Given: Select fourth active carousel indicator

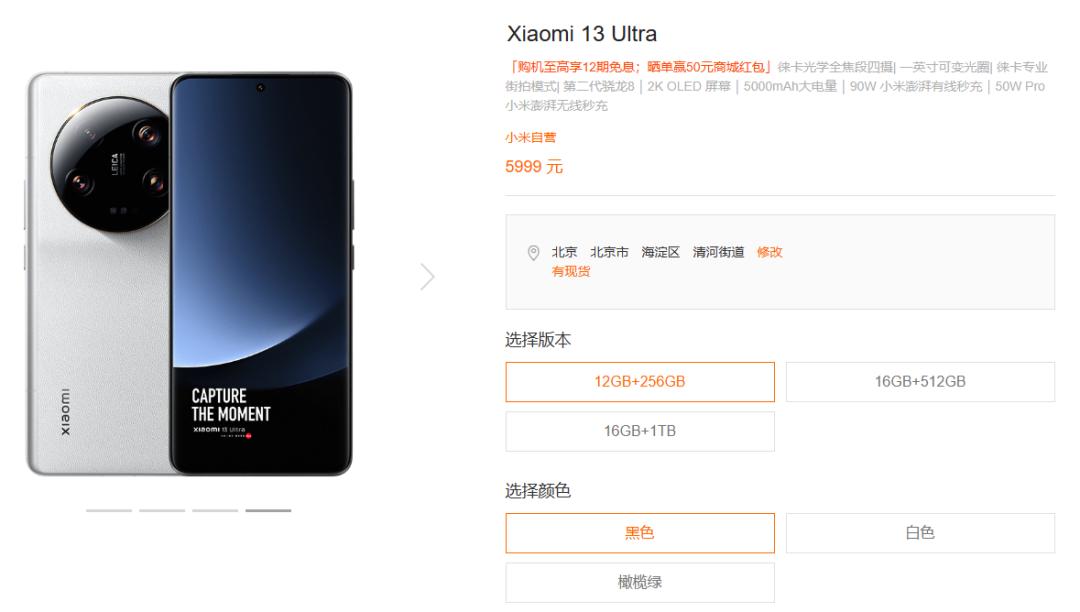Looking at the screenshot, I should pyautogui.click(x=268, y=511).
